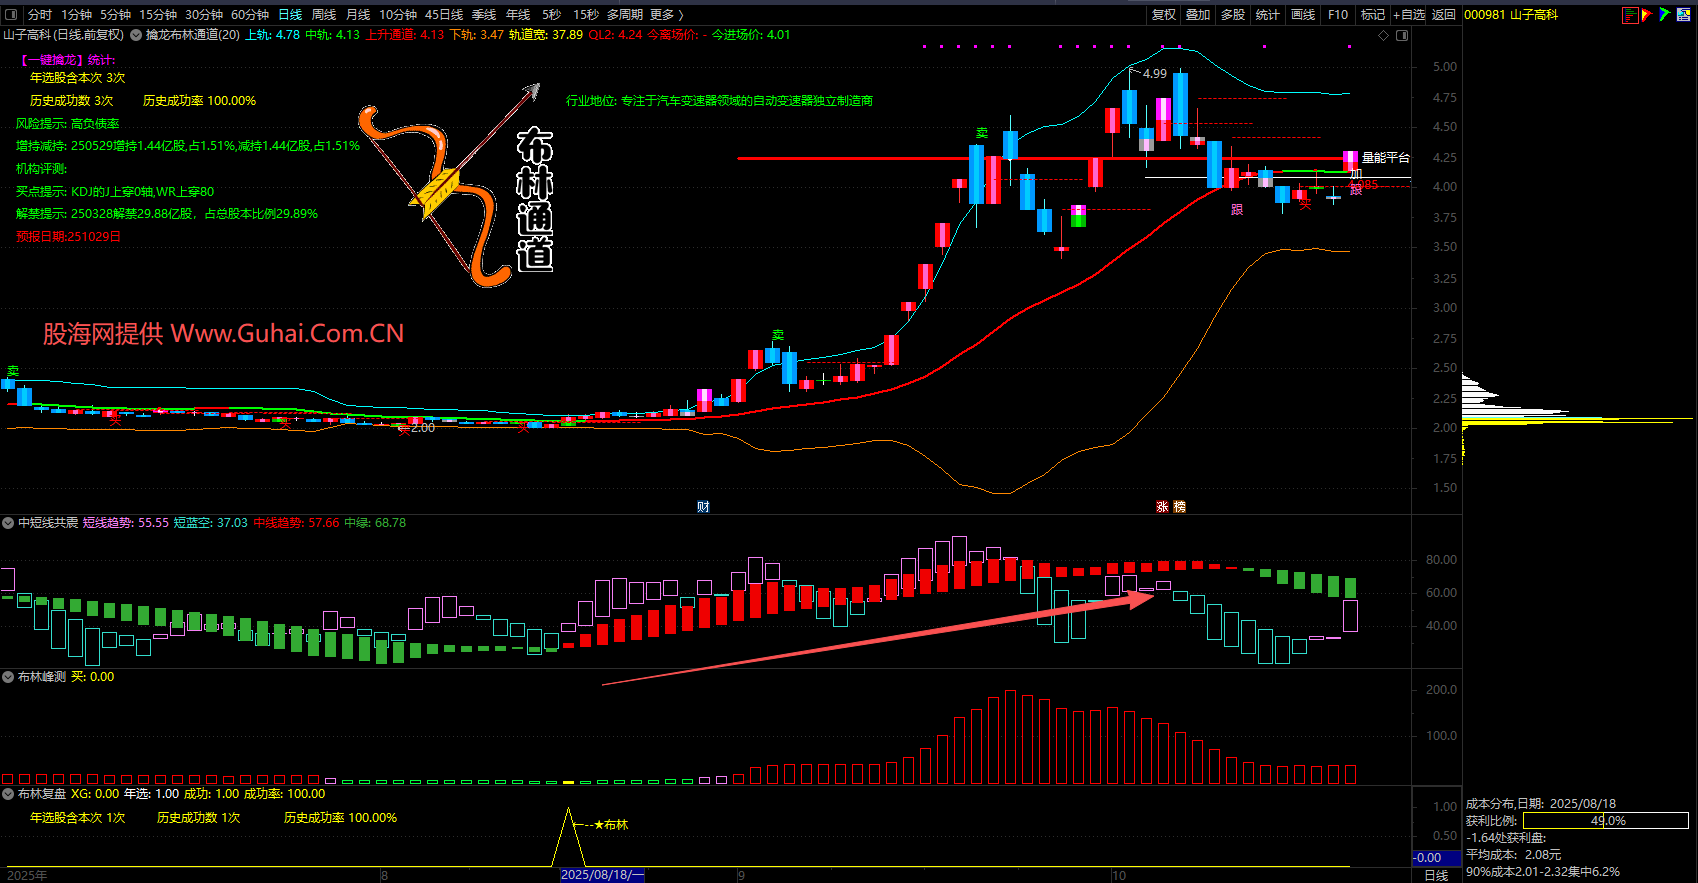
Task: Click the 财 marker at chart bottom
Action: coord(703,507)
